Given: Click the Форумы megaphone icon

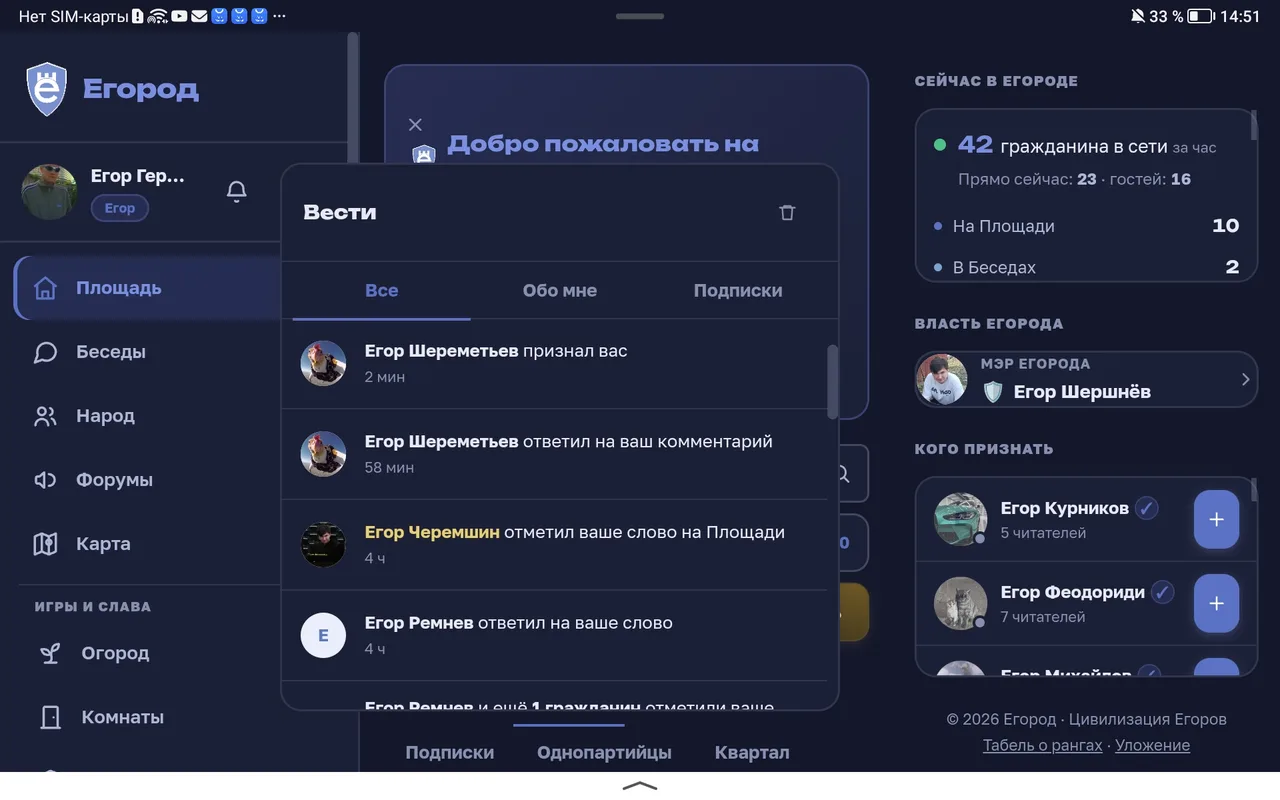Looking at the screenshot, I should [x=45, y=480].
